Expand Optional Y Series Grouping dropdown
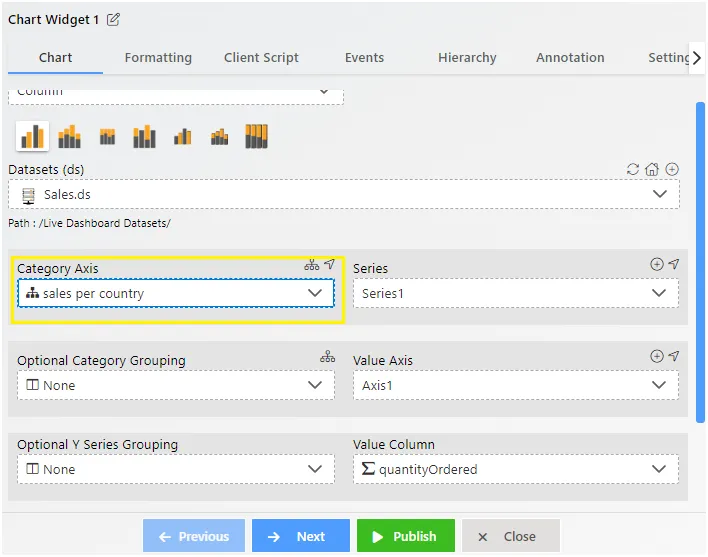This screenshot has height=557, width=708. click(x=176, y=469)
